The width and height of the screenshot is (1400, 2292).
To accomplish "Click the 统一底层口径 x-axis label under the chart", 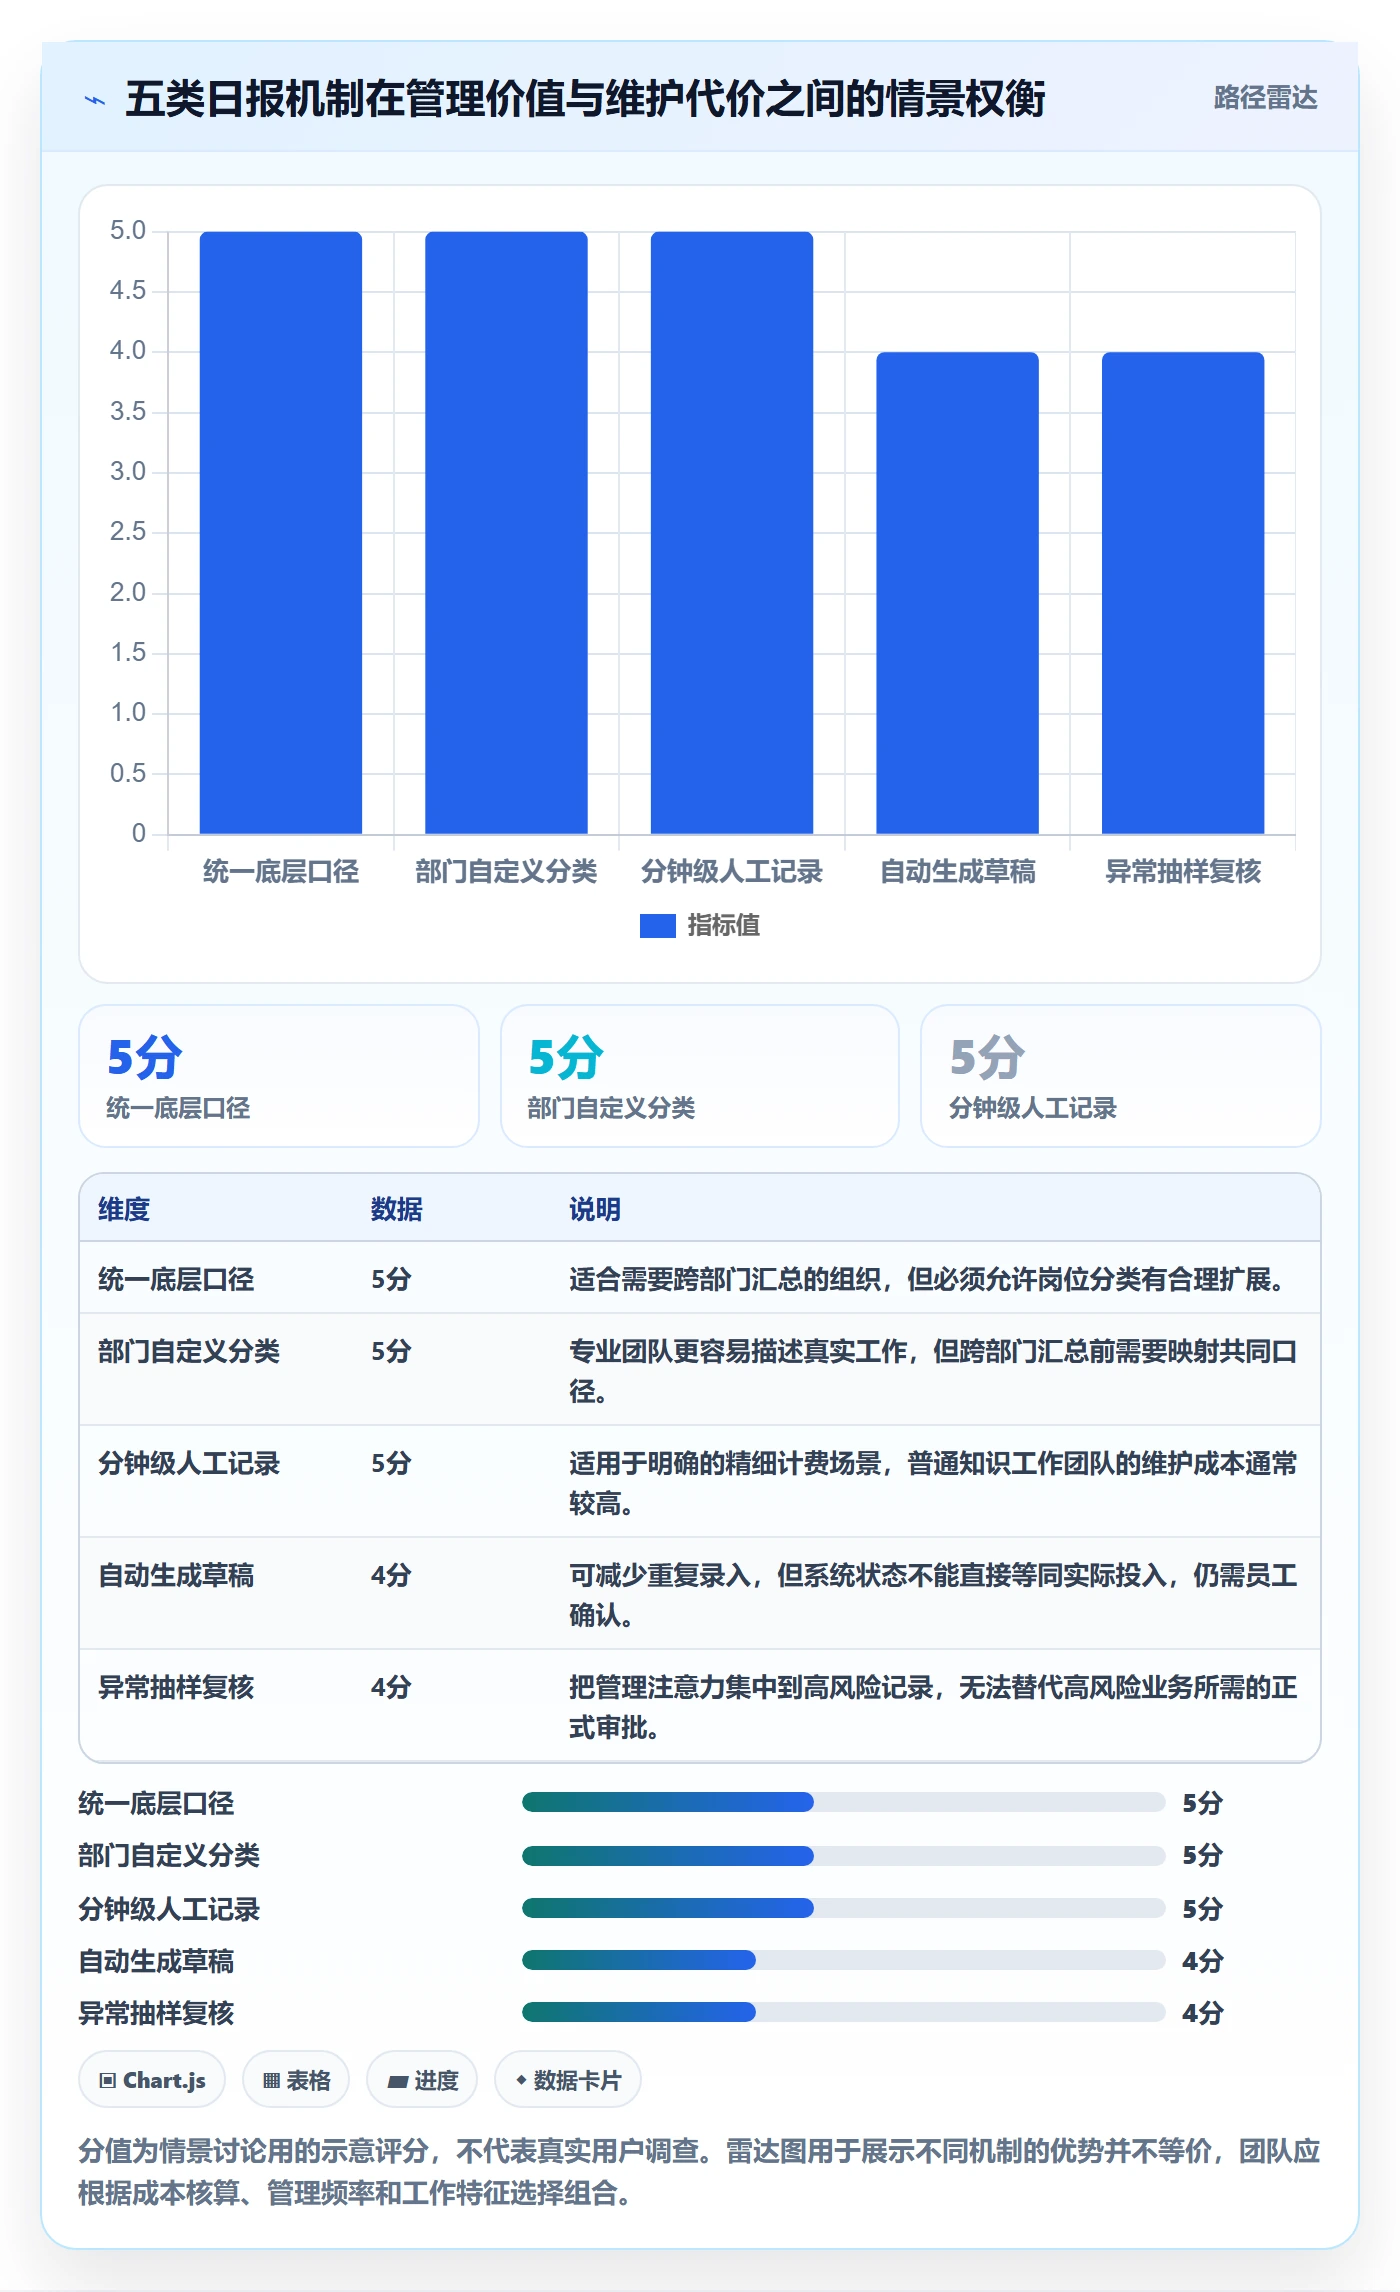I will [281, 871].
